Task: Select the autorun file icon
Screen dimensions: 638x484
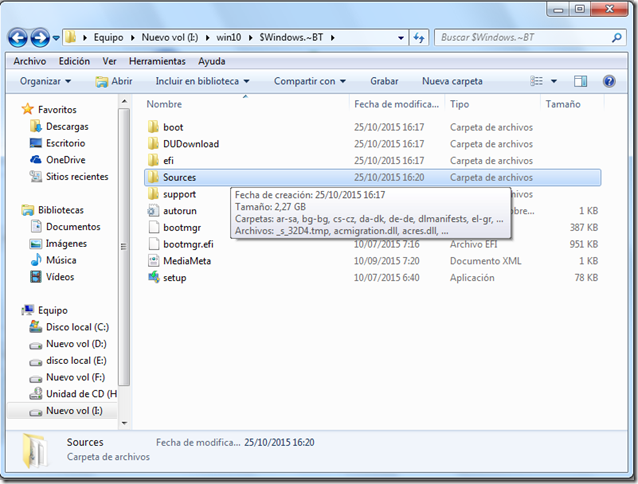Action: click(153, 211)
